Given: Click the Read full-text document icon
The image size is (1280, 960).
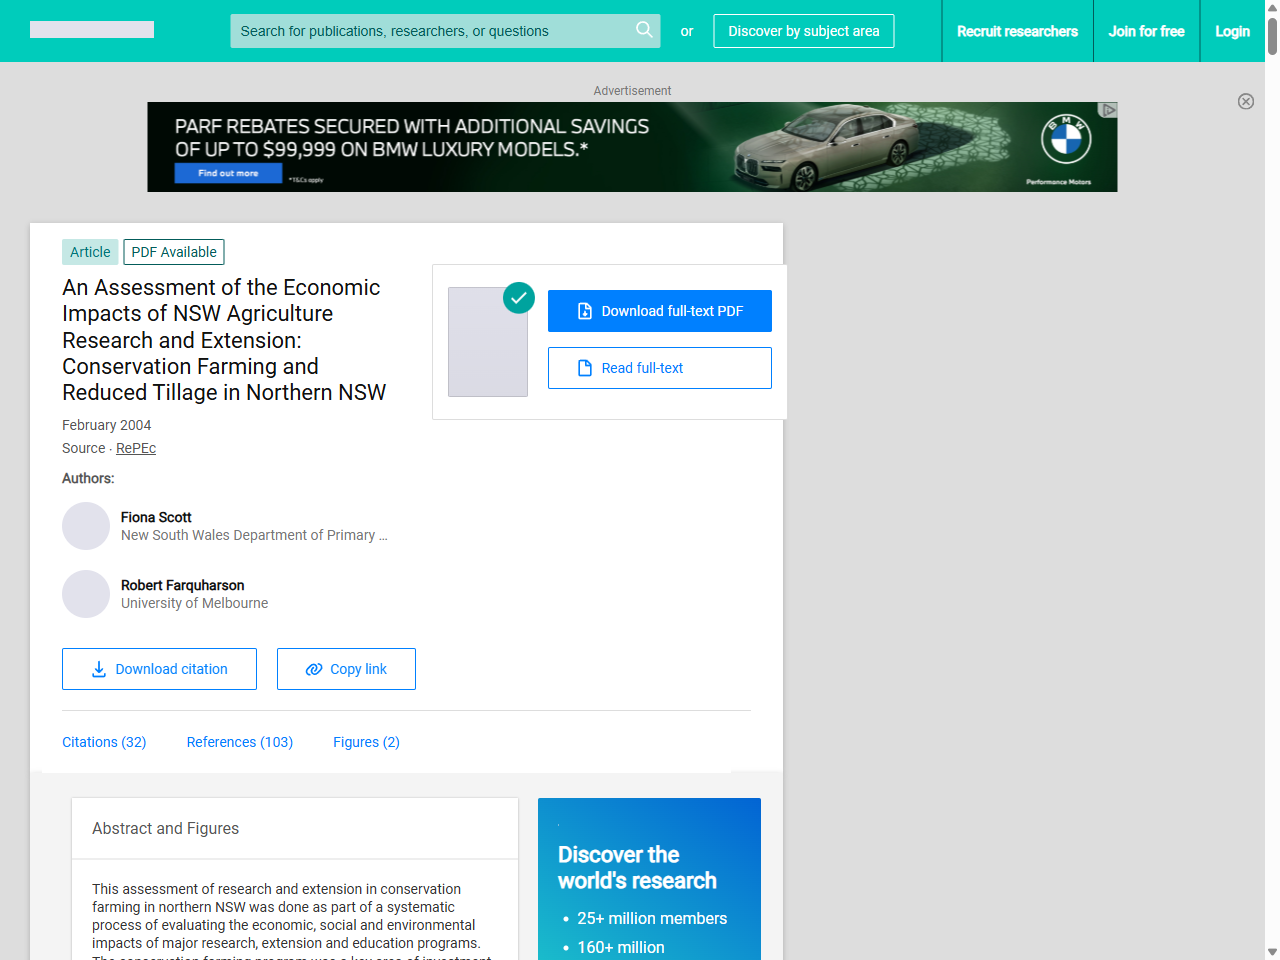Looking at the screenshot, I should 583,368.
